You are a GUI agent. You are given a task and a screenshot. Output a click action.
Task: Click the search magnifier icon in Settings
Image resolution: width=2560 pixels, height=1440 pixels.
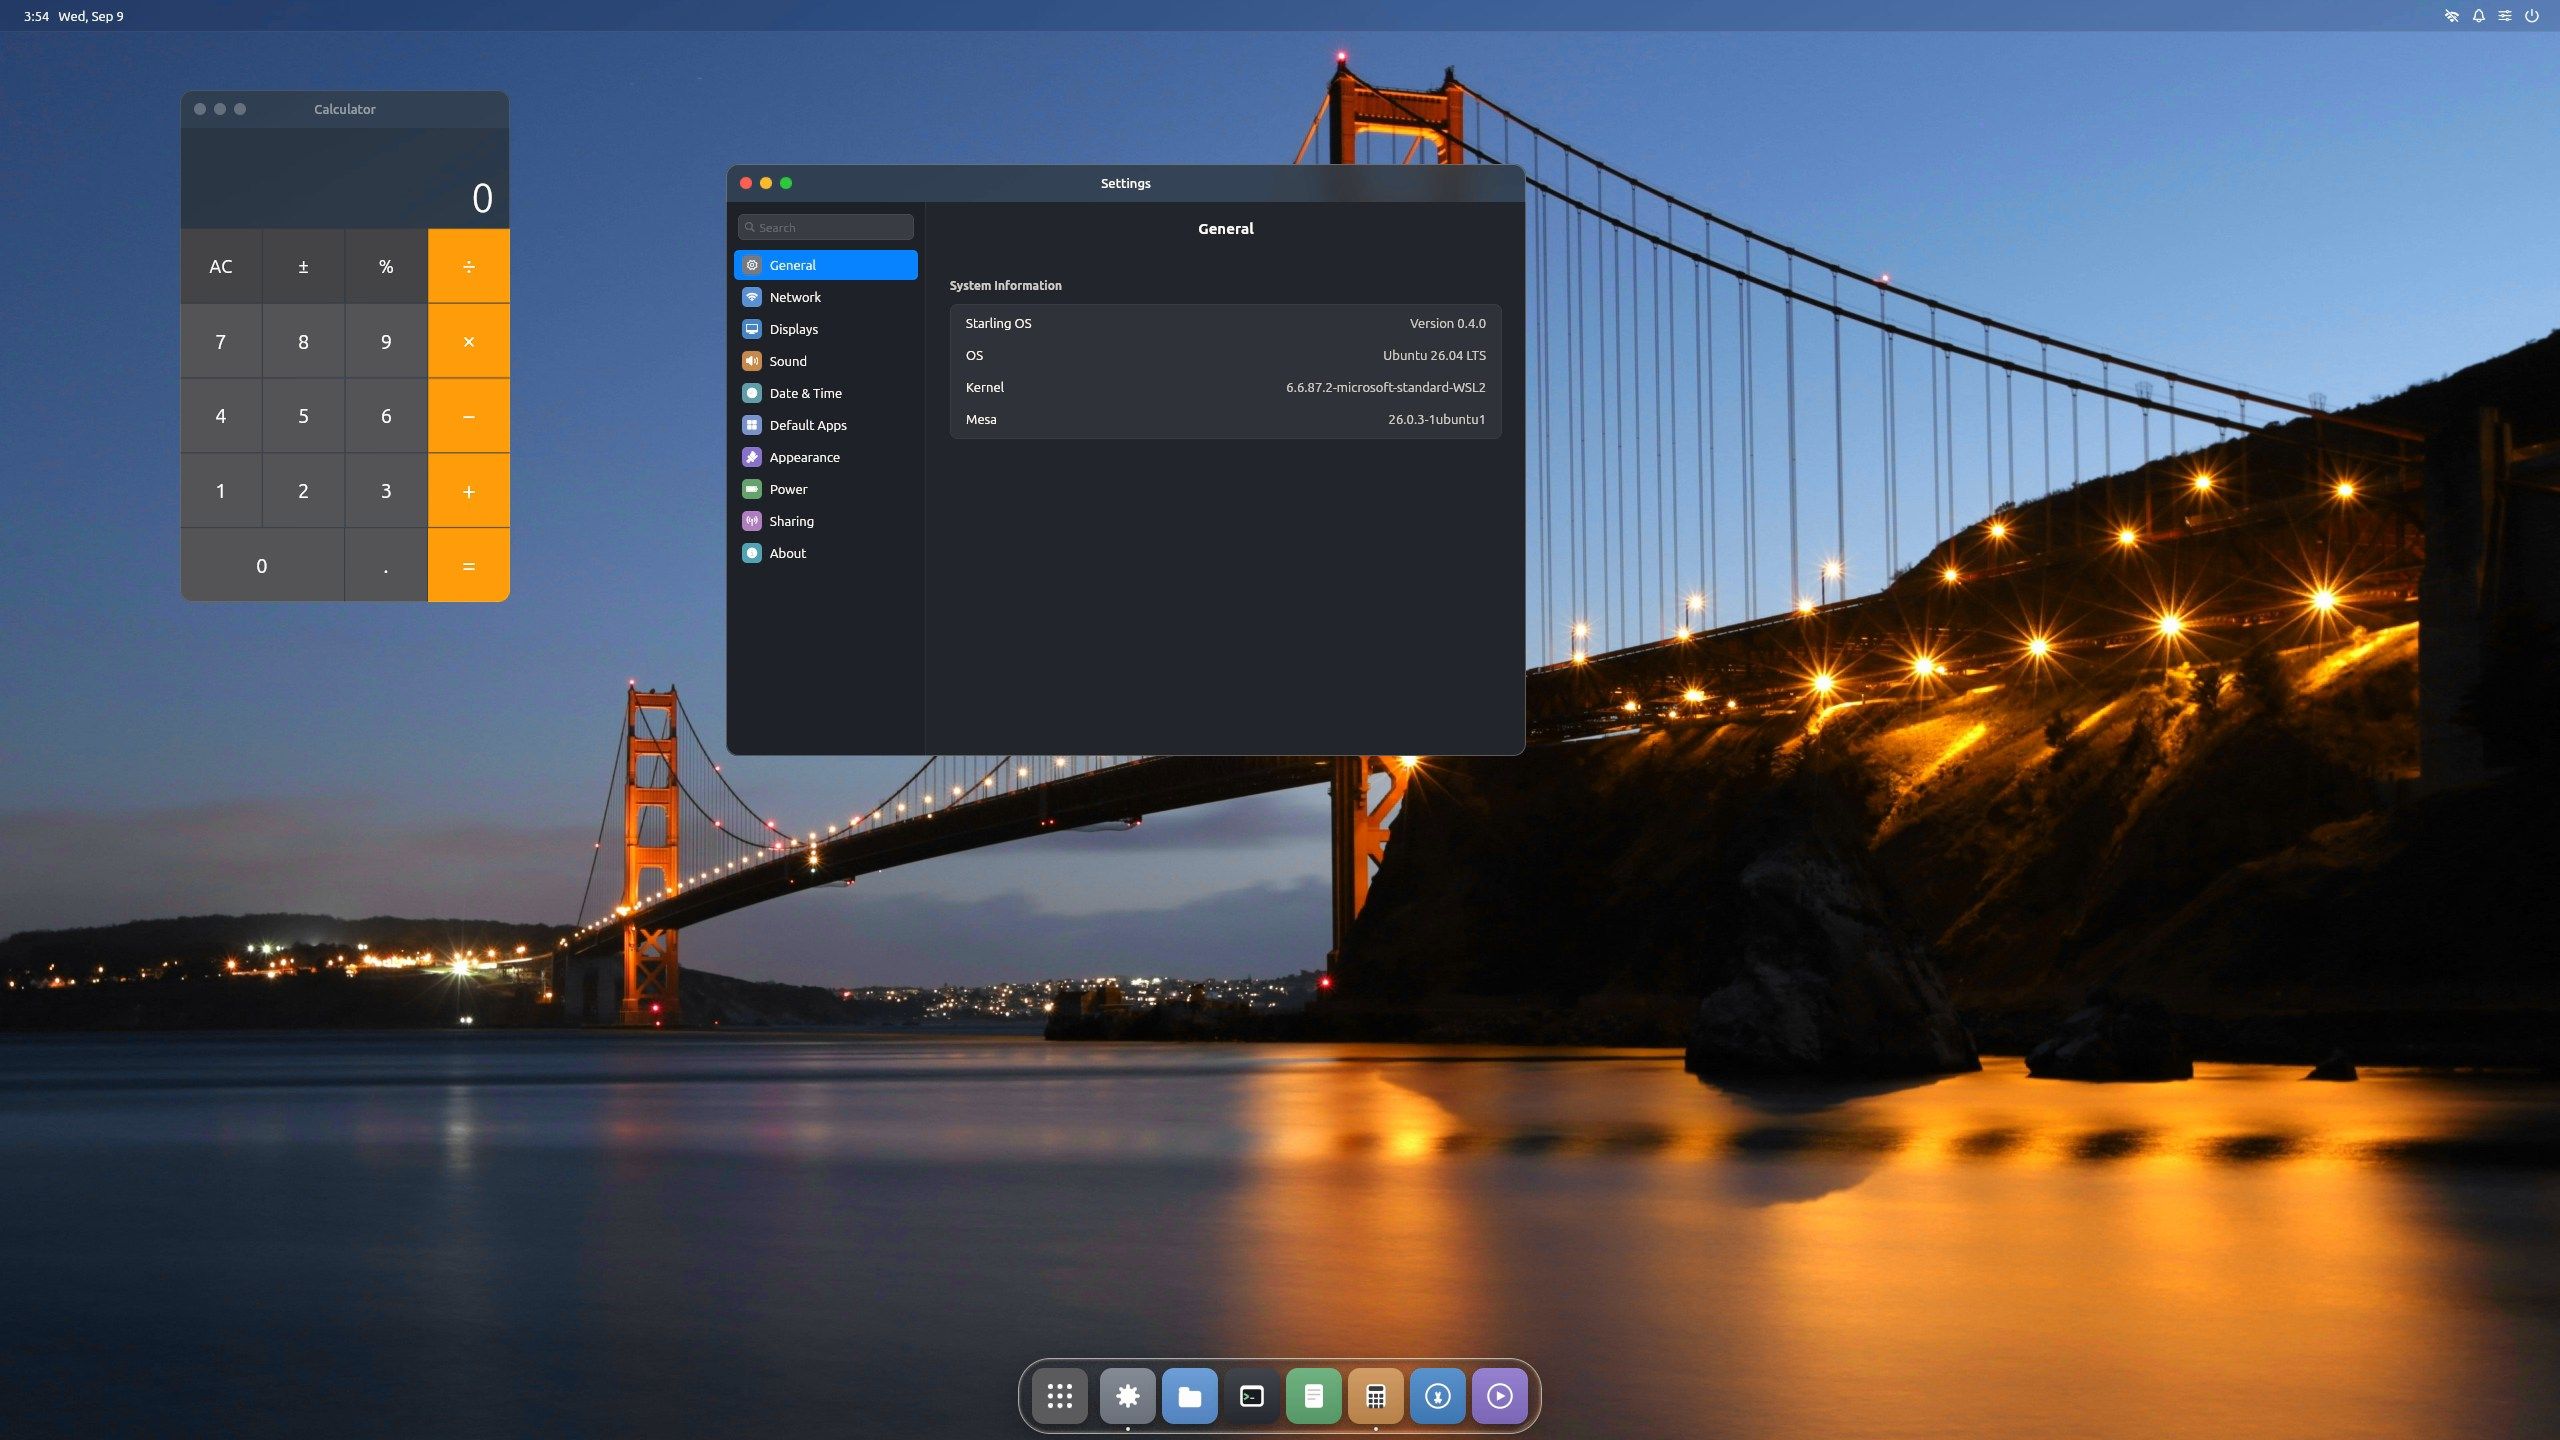point(750,227)
